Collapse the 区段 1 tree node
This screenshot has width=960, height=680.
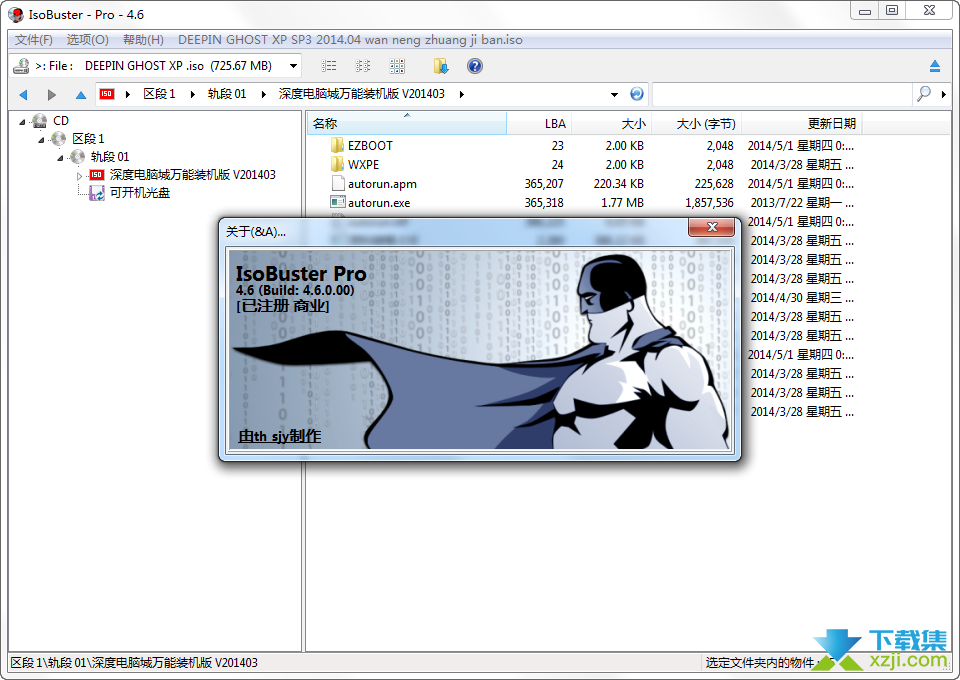click(x=42, y=140)
